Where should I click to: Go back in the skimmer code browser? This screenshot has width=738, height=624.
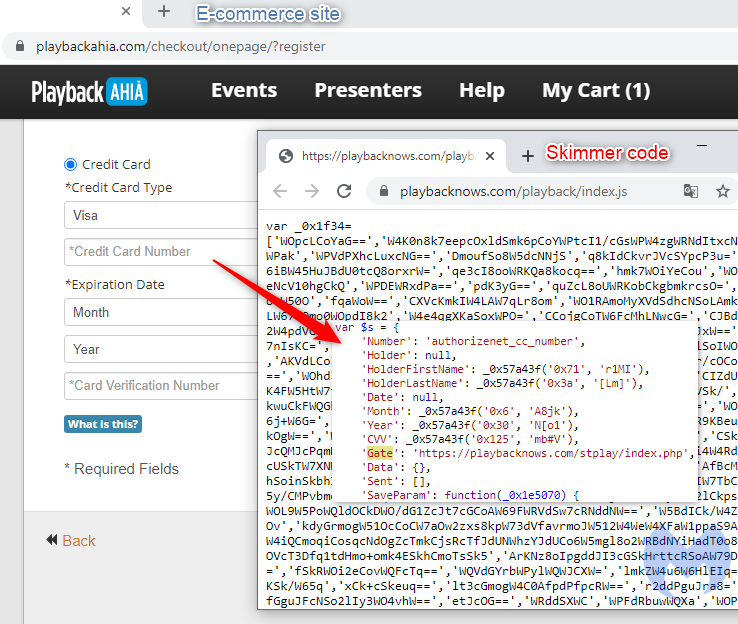tap(280, 191)
